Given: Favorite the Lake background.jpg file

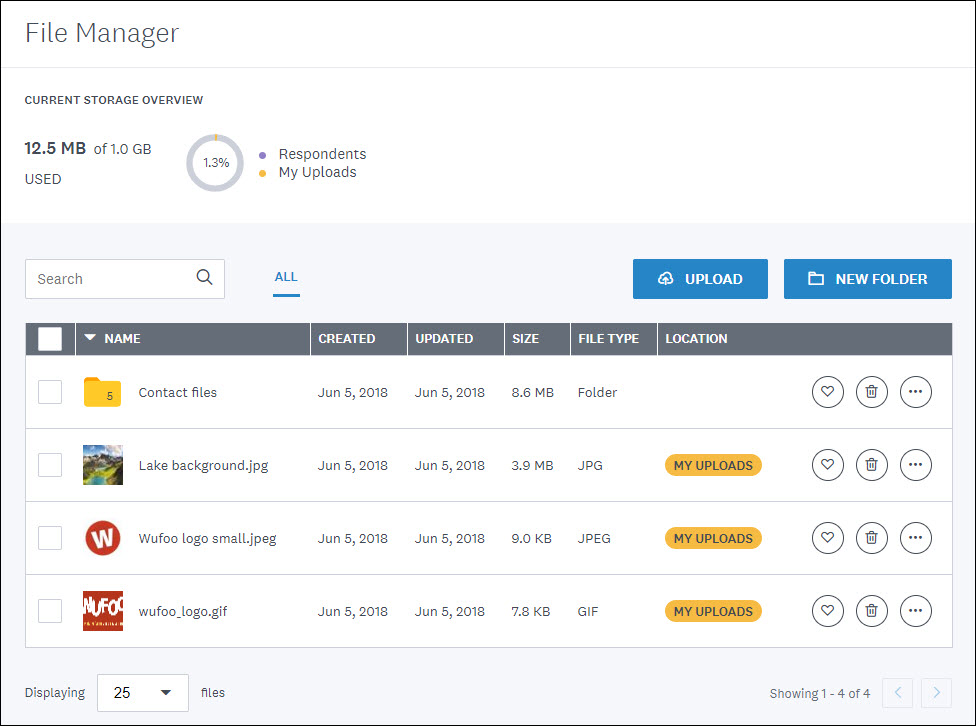Looking at the screenshot, I should click(827, 465).
